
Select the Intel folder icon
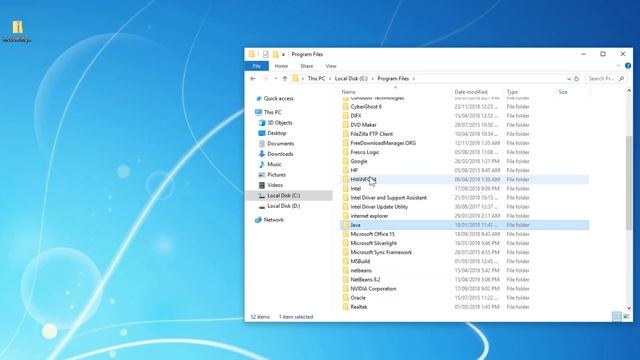pos(346,189)
